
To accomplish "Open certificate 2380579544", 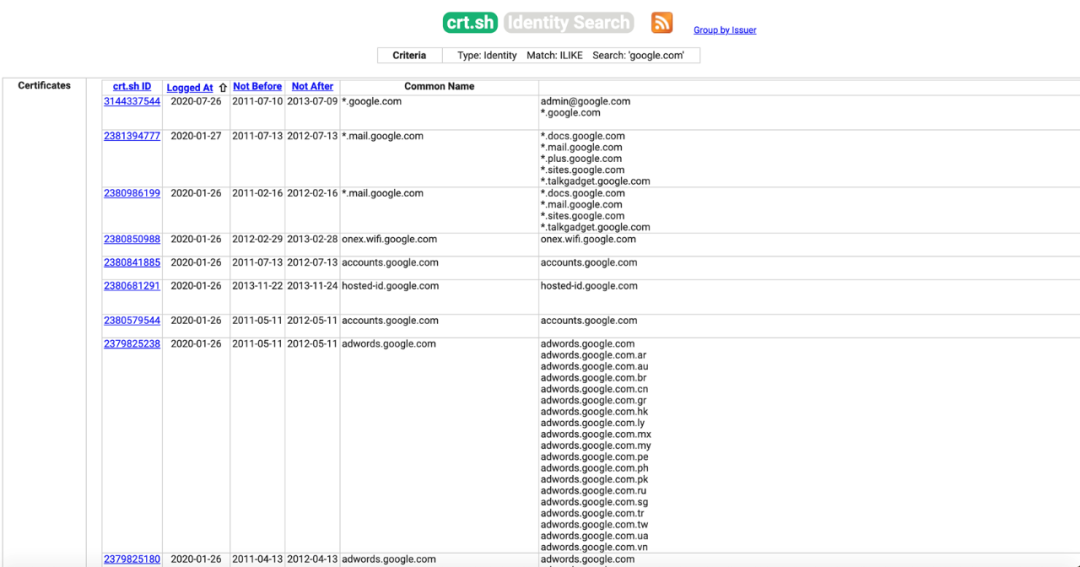I will pos(132,320).
